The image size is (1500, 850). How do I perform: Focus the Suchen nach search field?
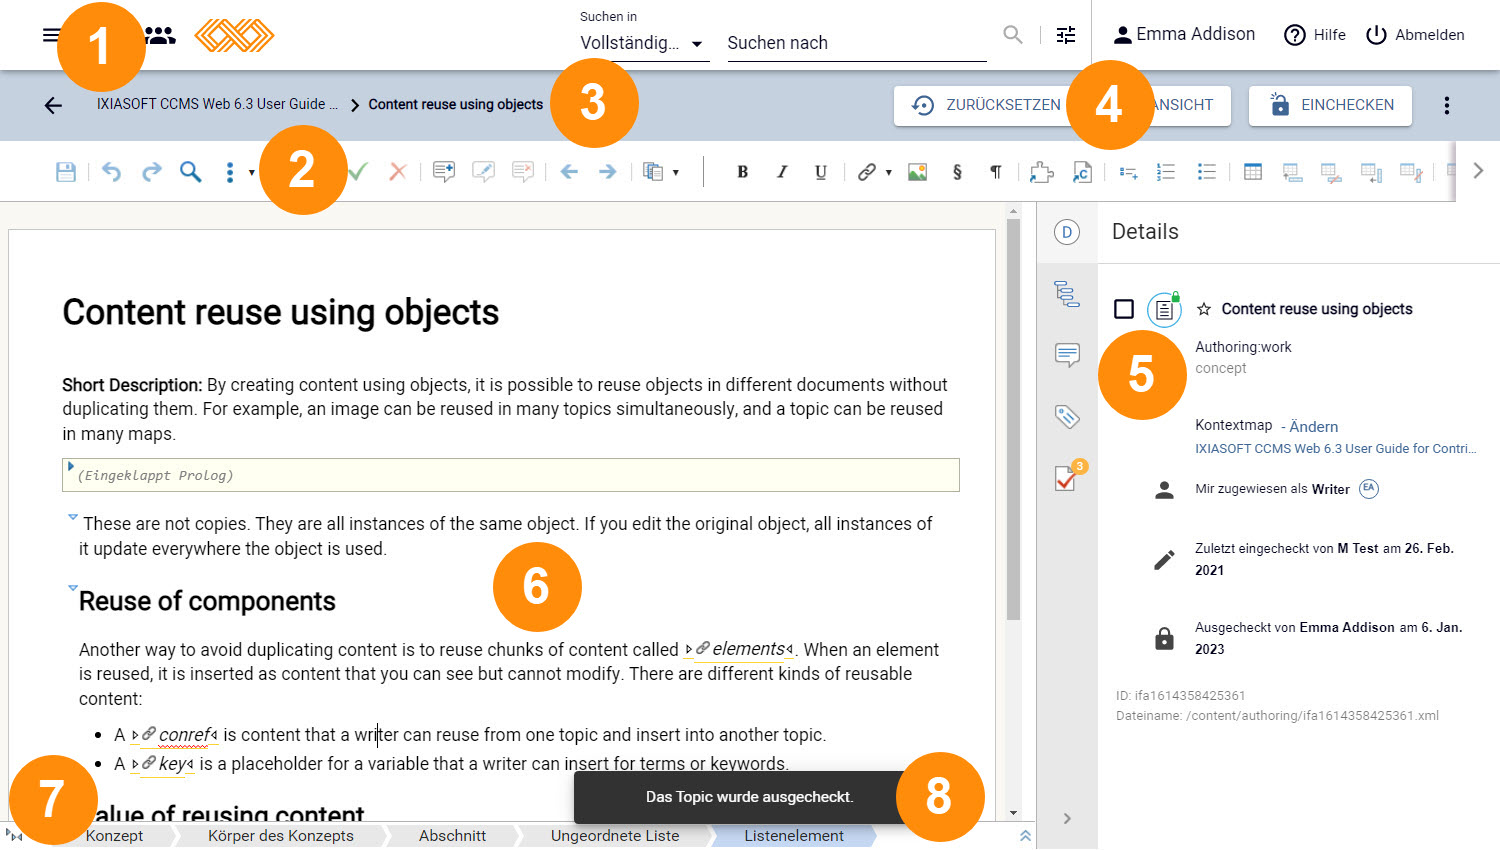pyautogui.click(x=857, y=43)
